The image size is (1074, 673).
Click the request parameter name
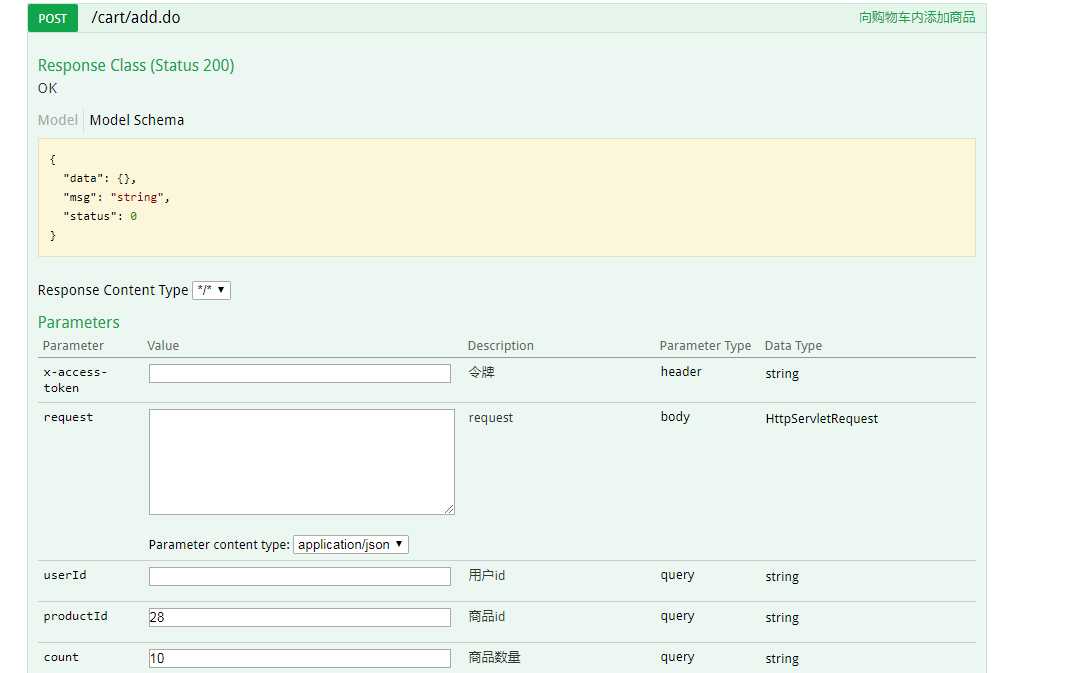[68, 418]
